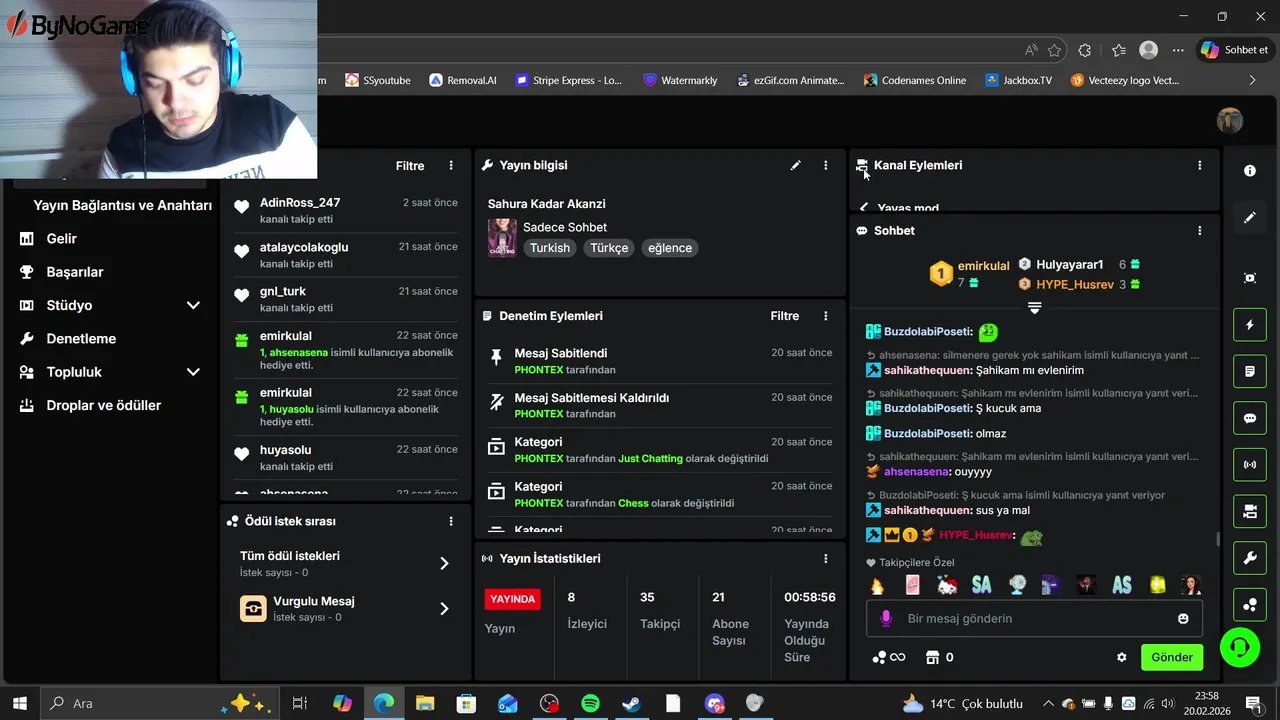Screen dimensions: 1280x720
Task: Open the user avatar menu
Action: [x=1230, y=121]
